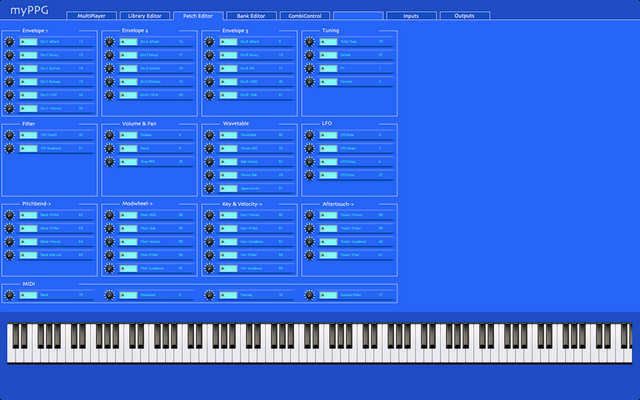This screenshot has width=640, height=400.
Task: Click the Env1 Sustain knob
Action: pos(9,68)
